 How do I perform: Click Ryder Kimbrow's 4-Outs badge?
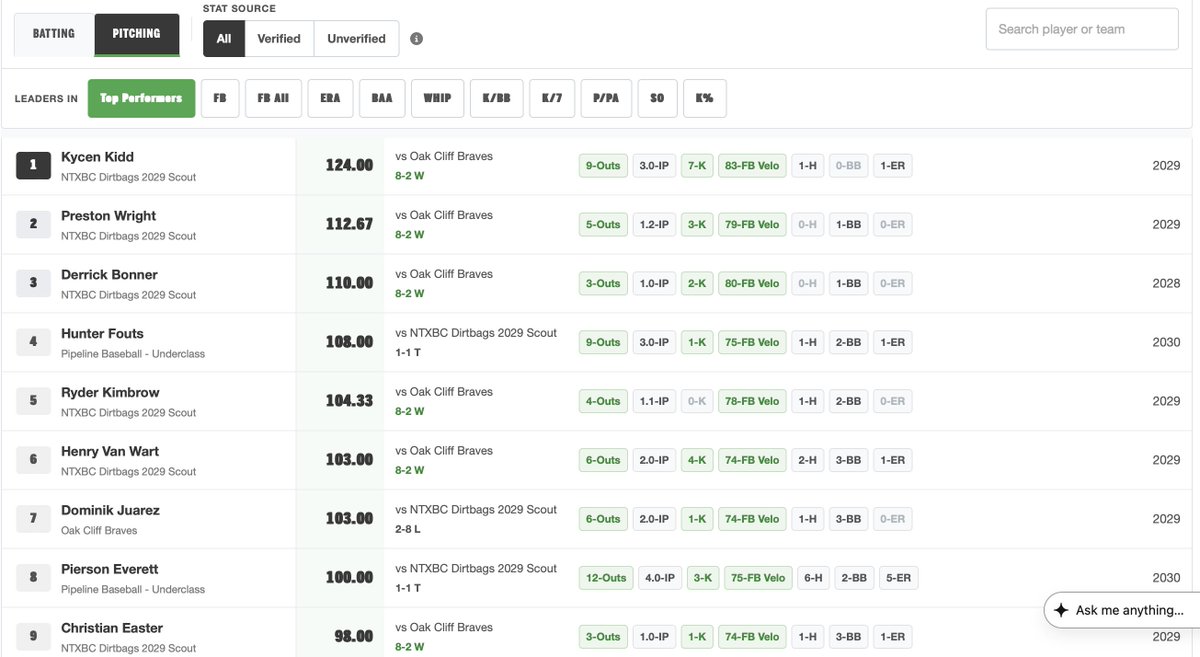(603, 402)
